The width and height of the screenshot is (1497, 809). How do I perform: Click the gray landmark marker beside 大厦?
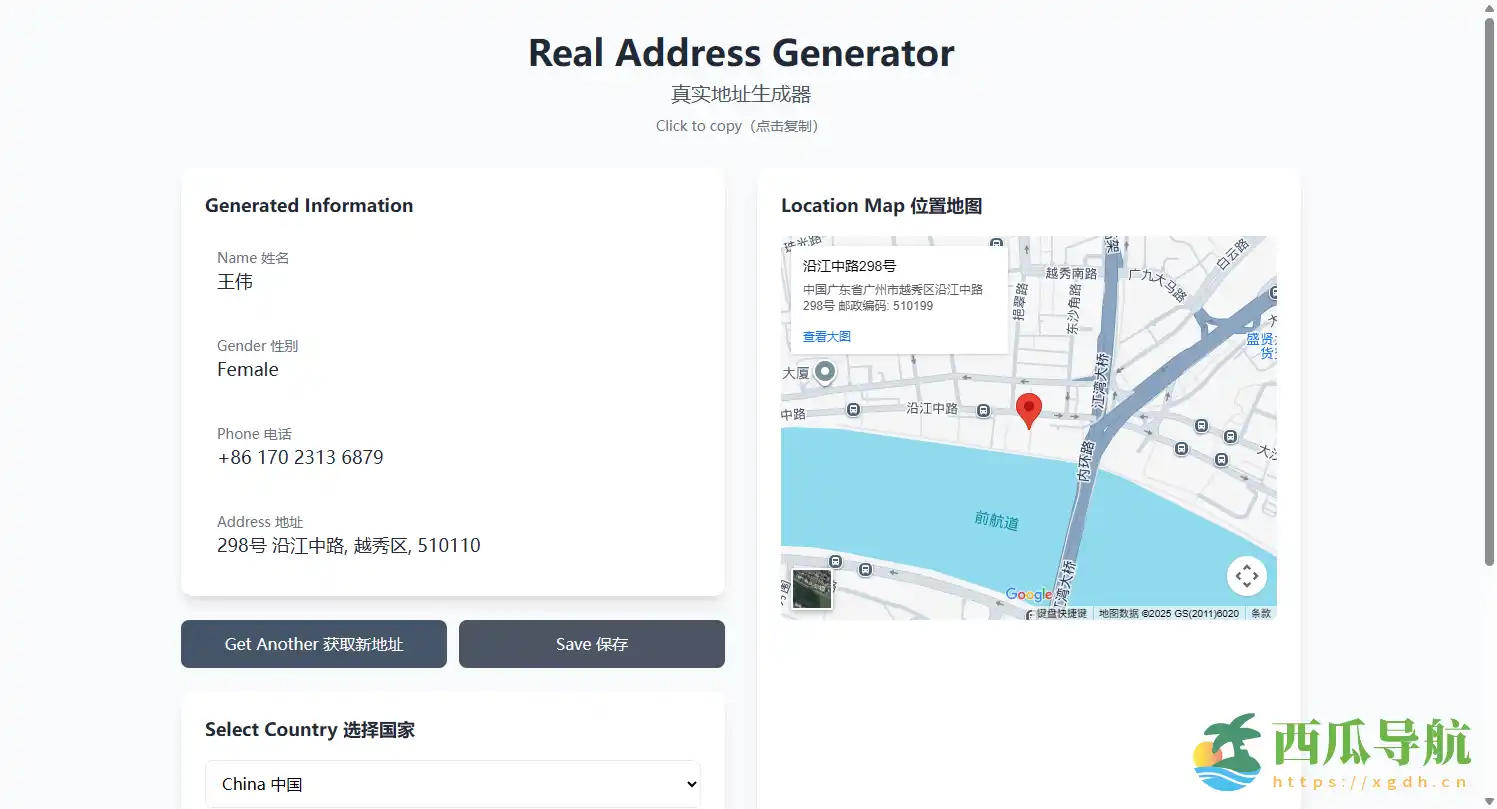click(824, 373)
